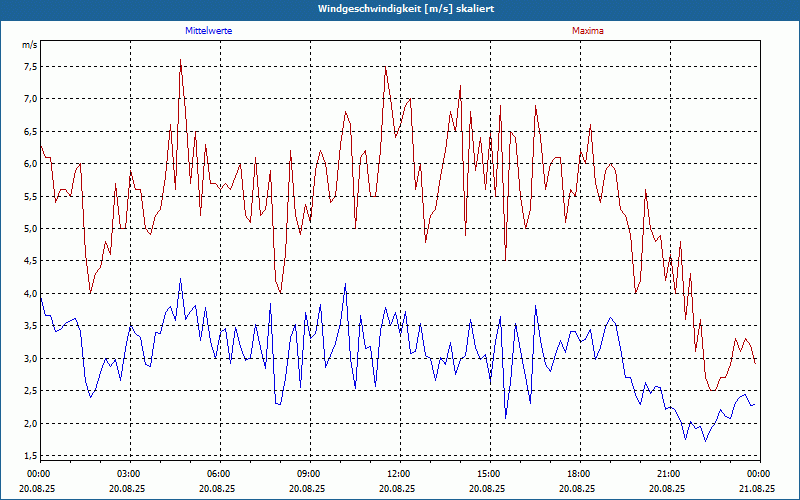Click the 5,0 y-axis value

(x=31, y=229)
